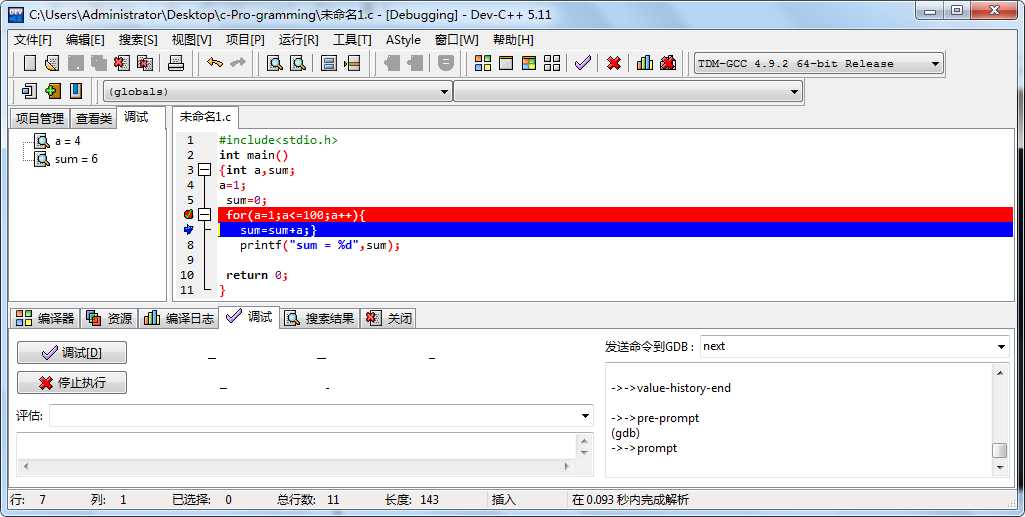Click the printf code on line 8

[320, 245]
